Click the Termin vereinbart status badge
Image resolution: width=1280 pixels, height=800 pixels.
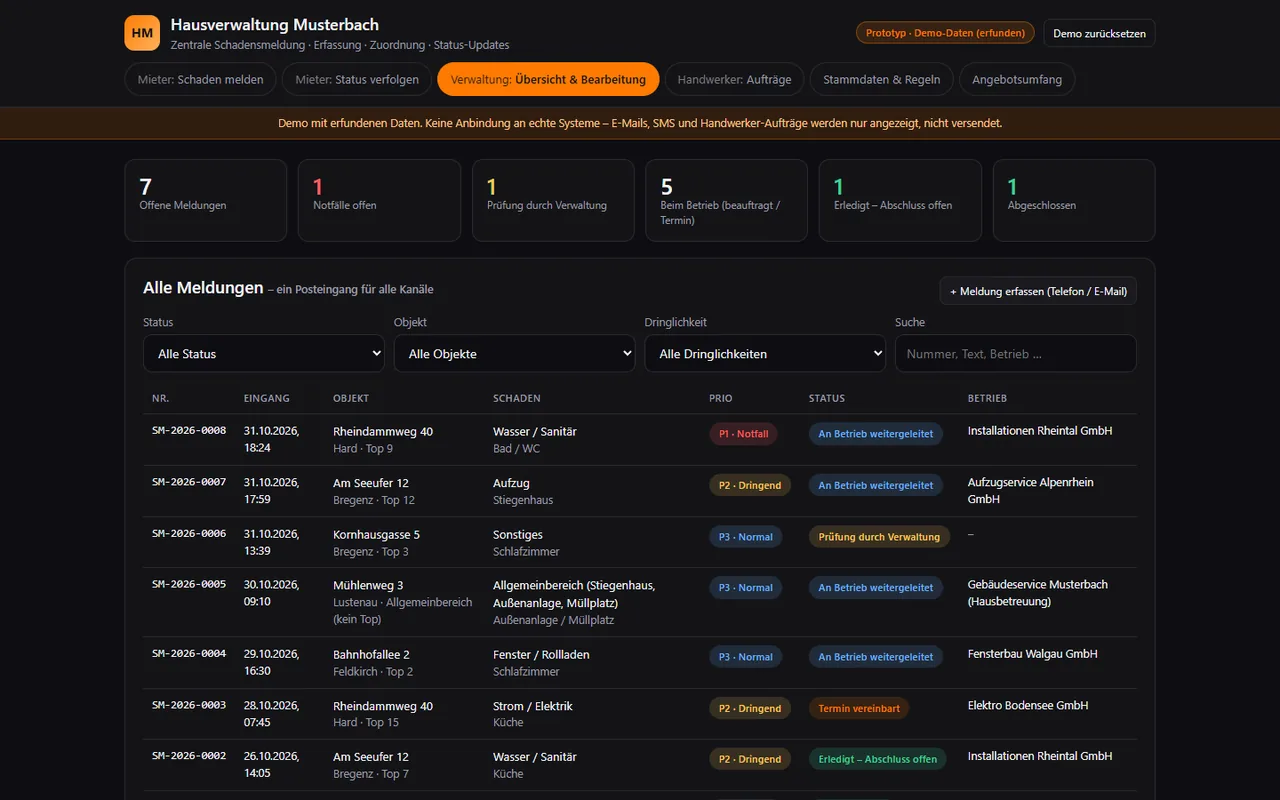coord(859,708)
